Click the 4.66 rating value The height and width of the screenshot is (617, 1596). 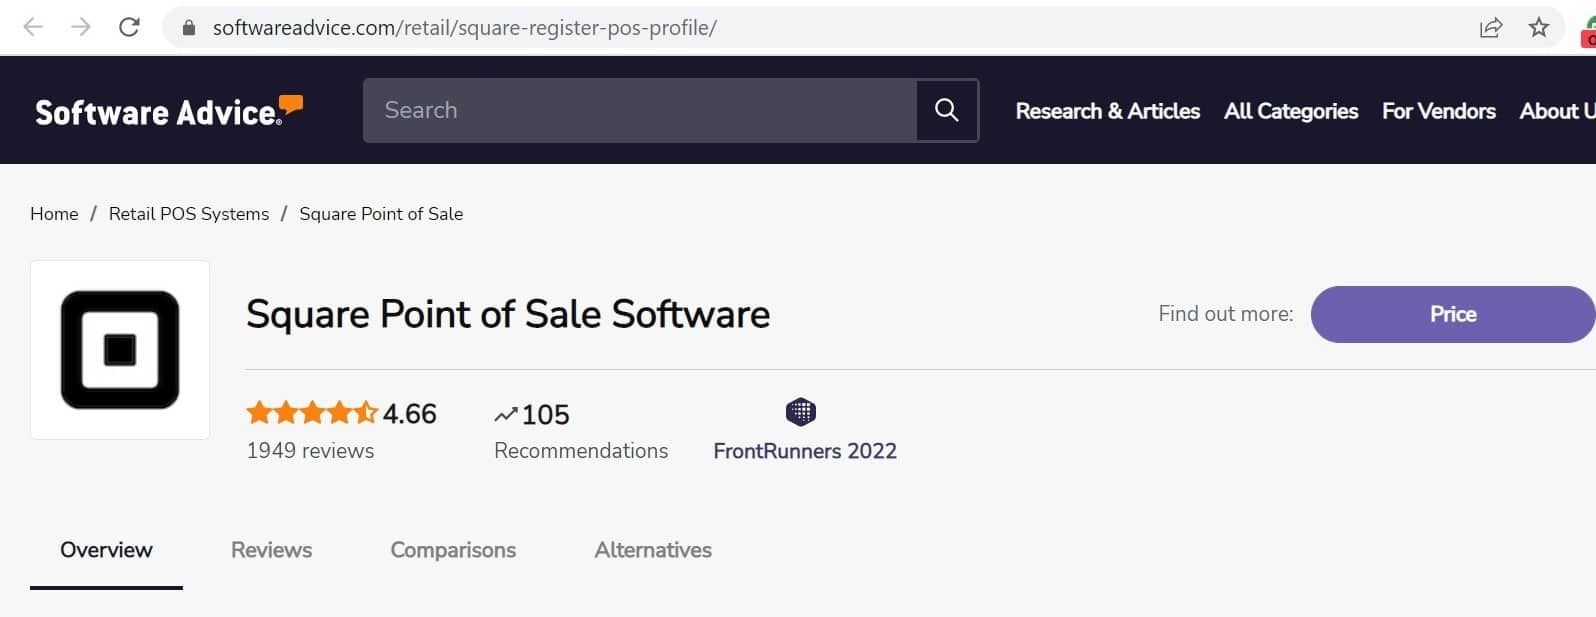pos(410,414)
